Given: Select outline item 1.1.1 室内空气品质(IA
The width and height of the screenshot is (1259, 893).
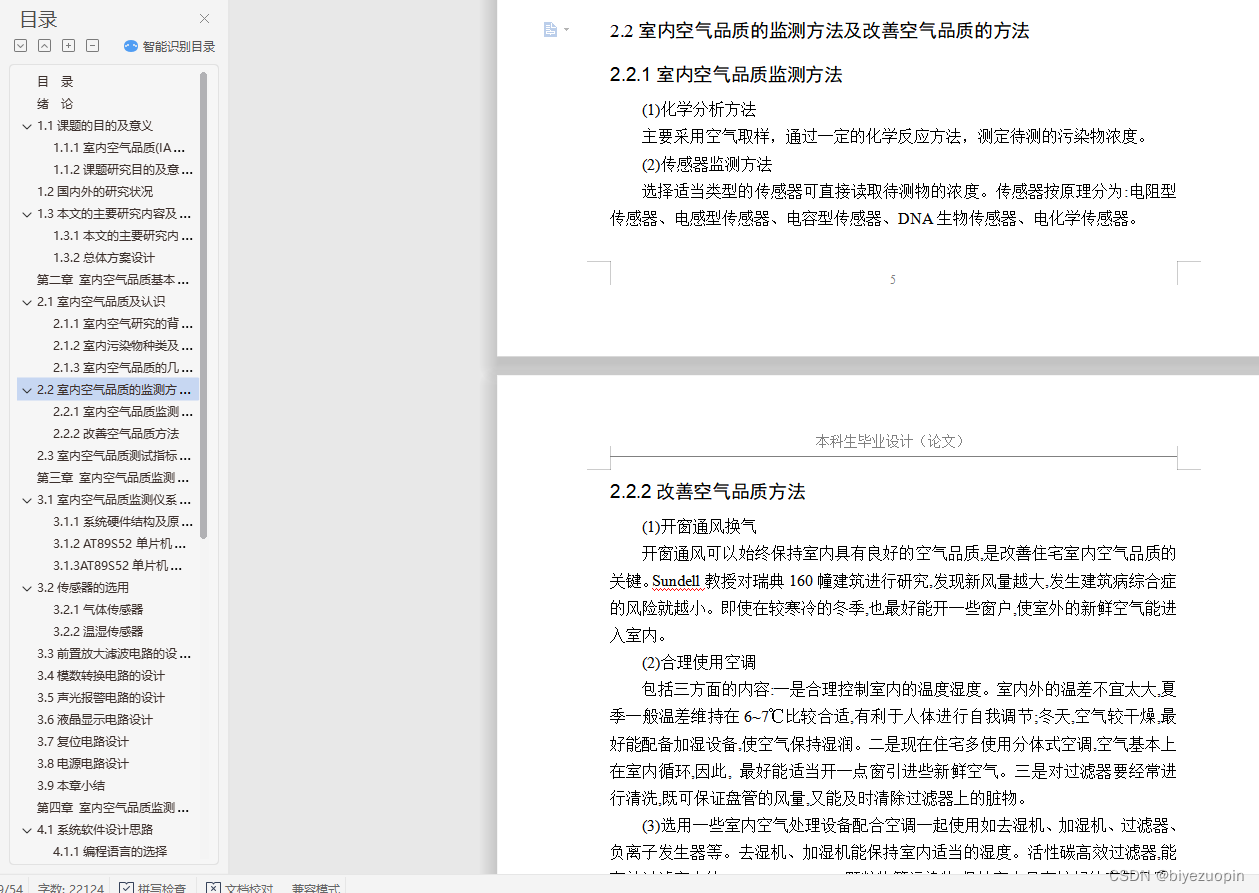Looking at the screenshot, I should point(120,148).
